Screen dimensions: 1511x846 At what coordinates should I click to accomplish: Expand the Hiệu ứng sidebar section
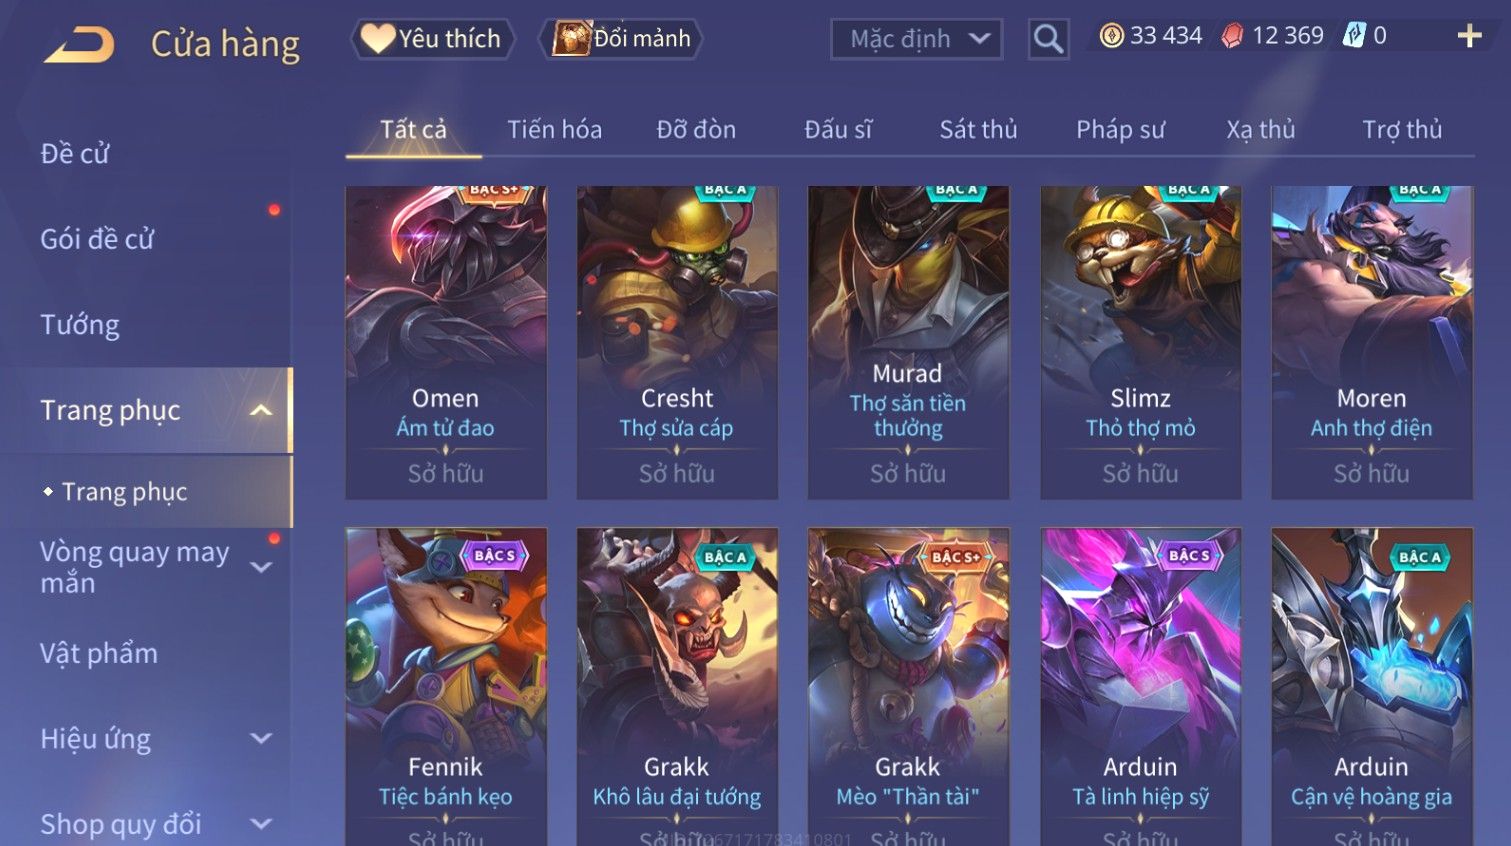tap(261, 738)
